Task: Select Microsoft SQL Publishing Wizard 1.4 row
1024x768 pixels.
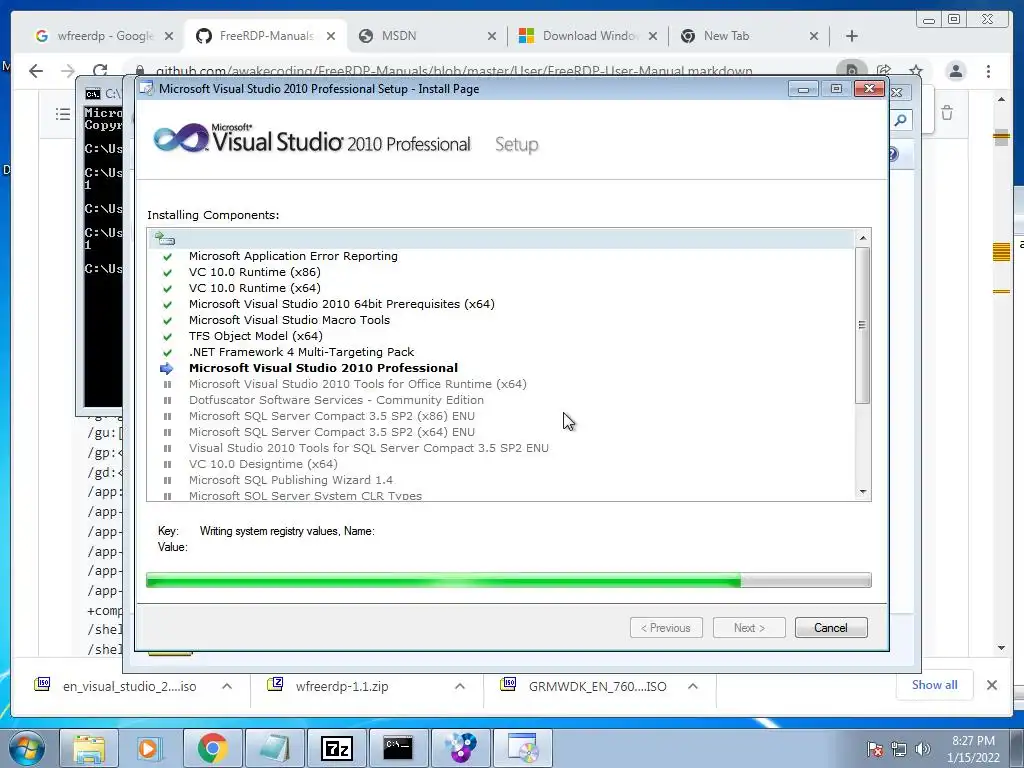Action: click(291, 480)
